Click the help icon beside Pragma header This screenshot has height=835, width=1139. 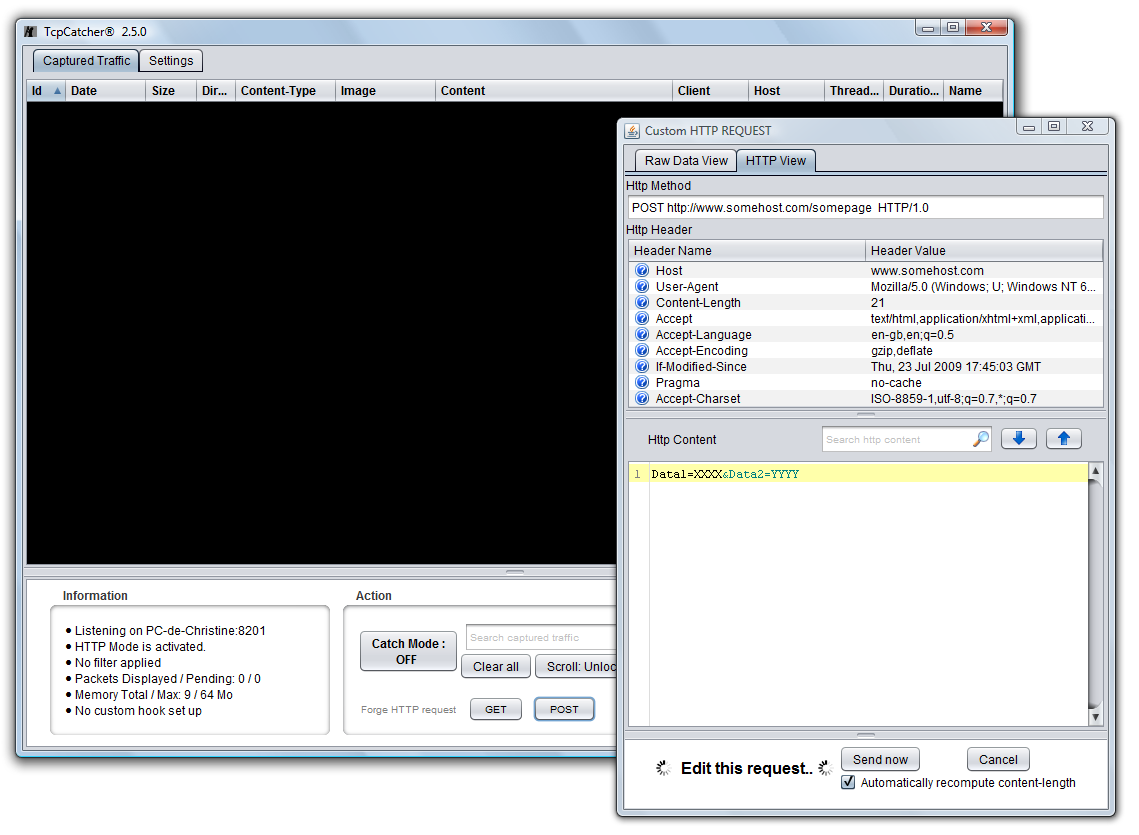pos(642,382)
